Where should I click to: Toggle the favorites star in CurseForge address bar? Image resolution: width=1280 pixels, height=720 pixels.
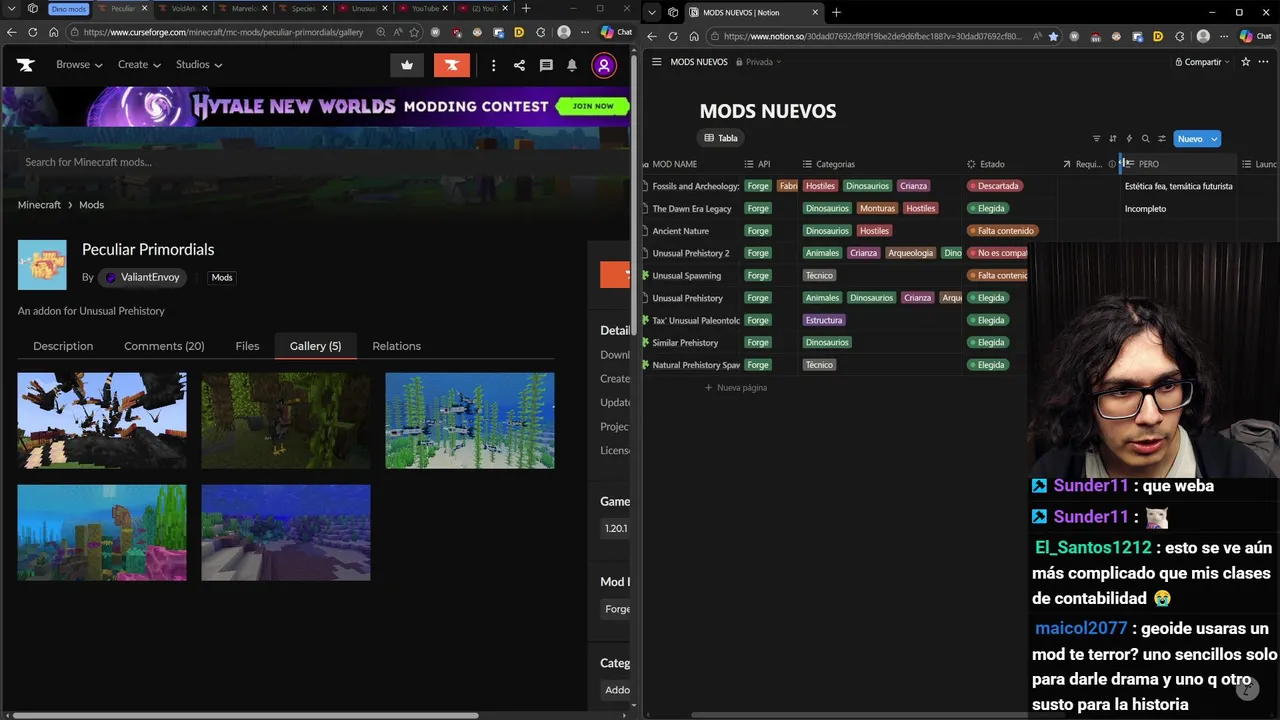pos(414,32)
